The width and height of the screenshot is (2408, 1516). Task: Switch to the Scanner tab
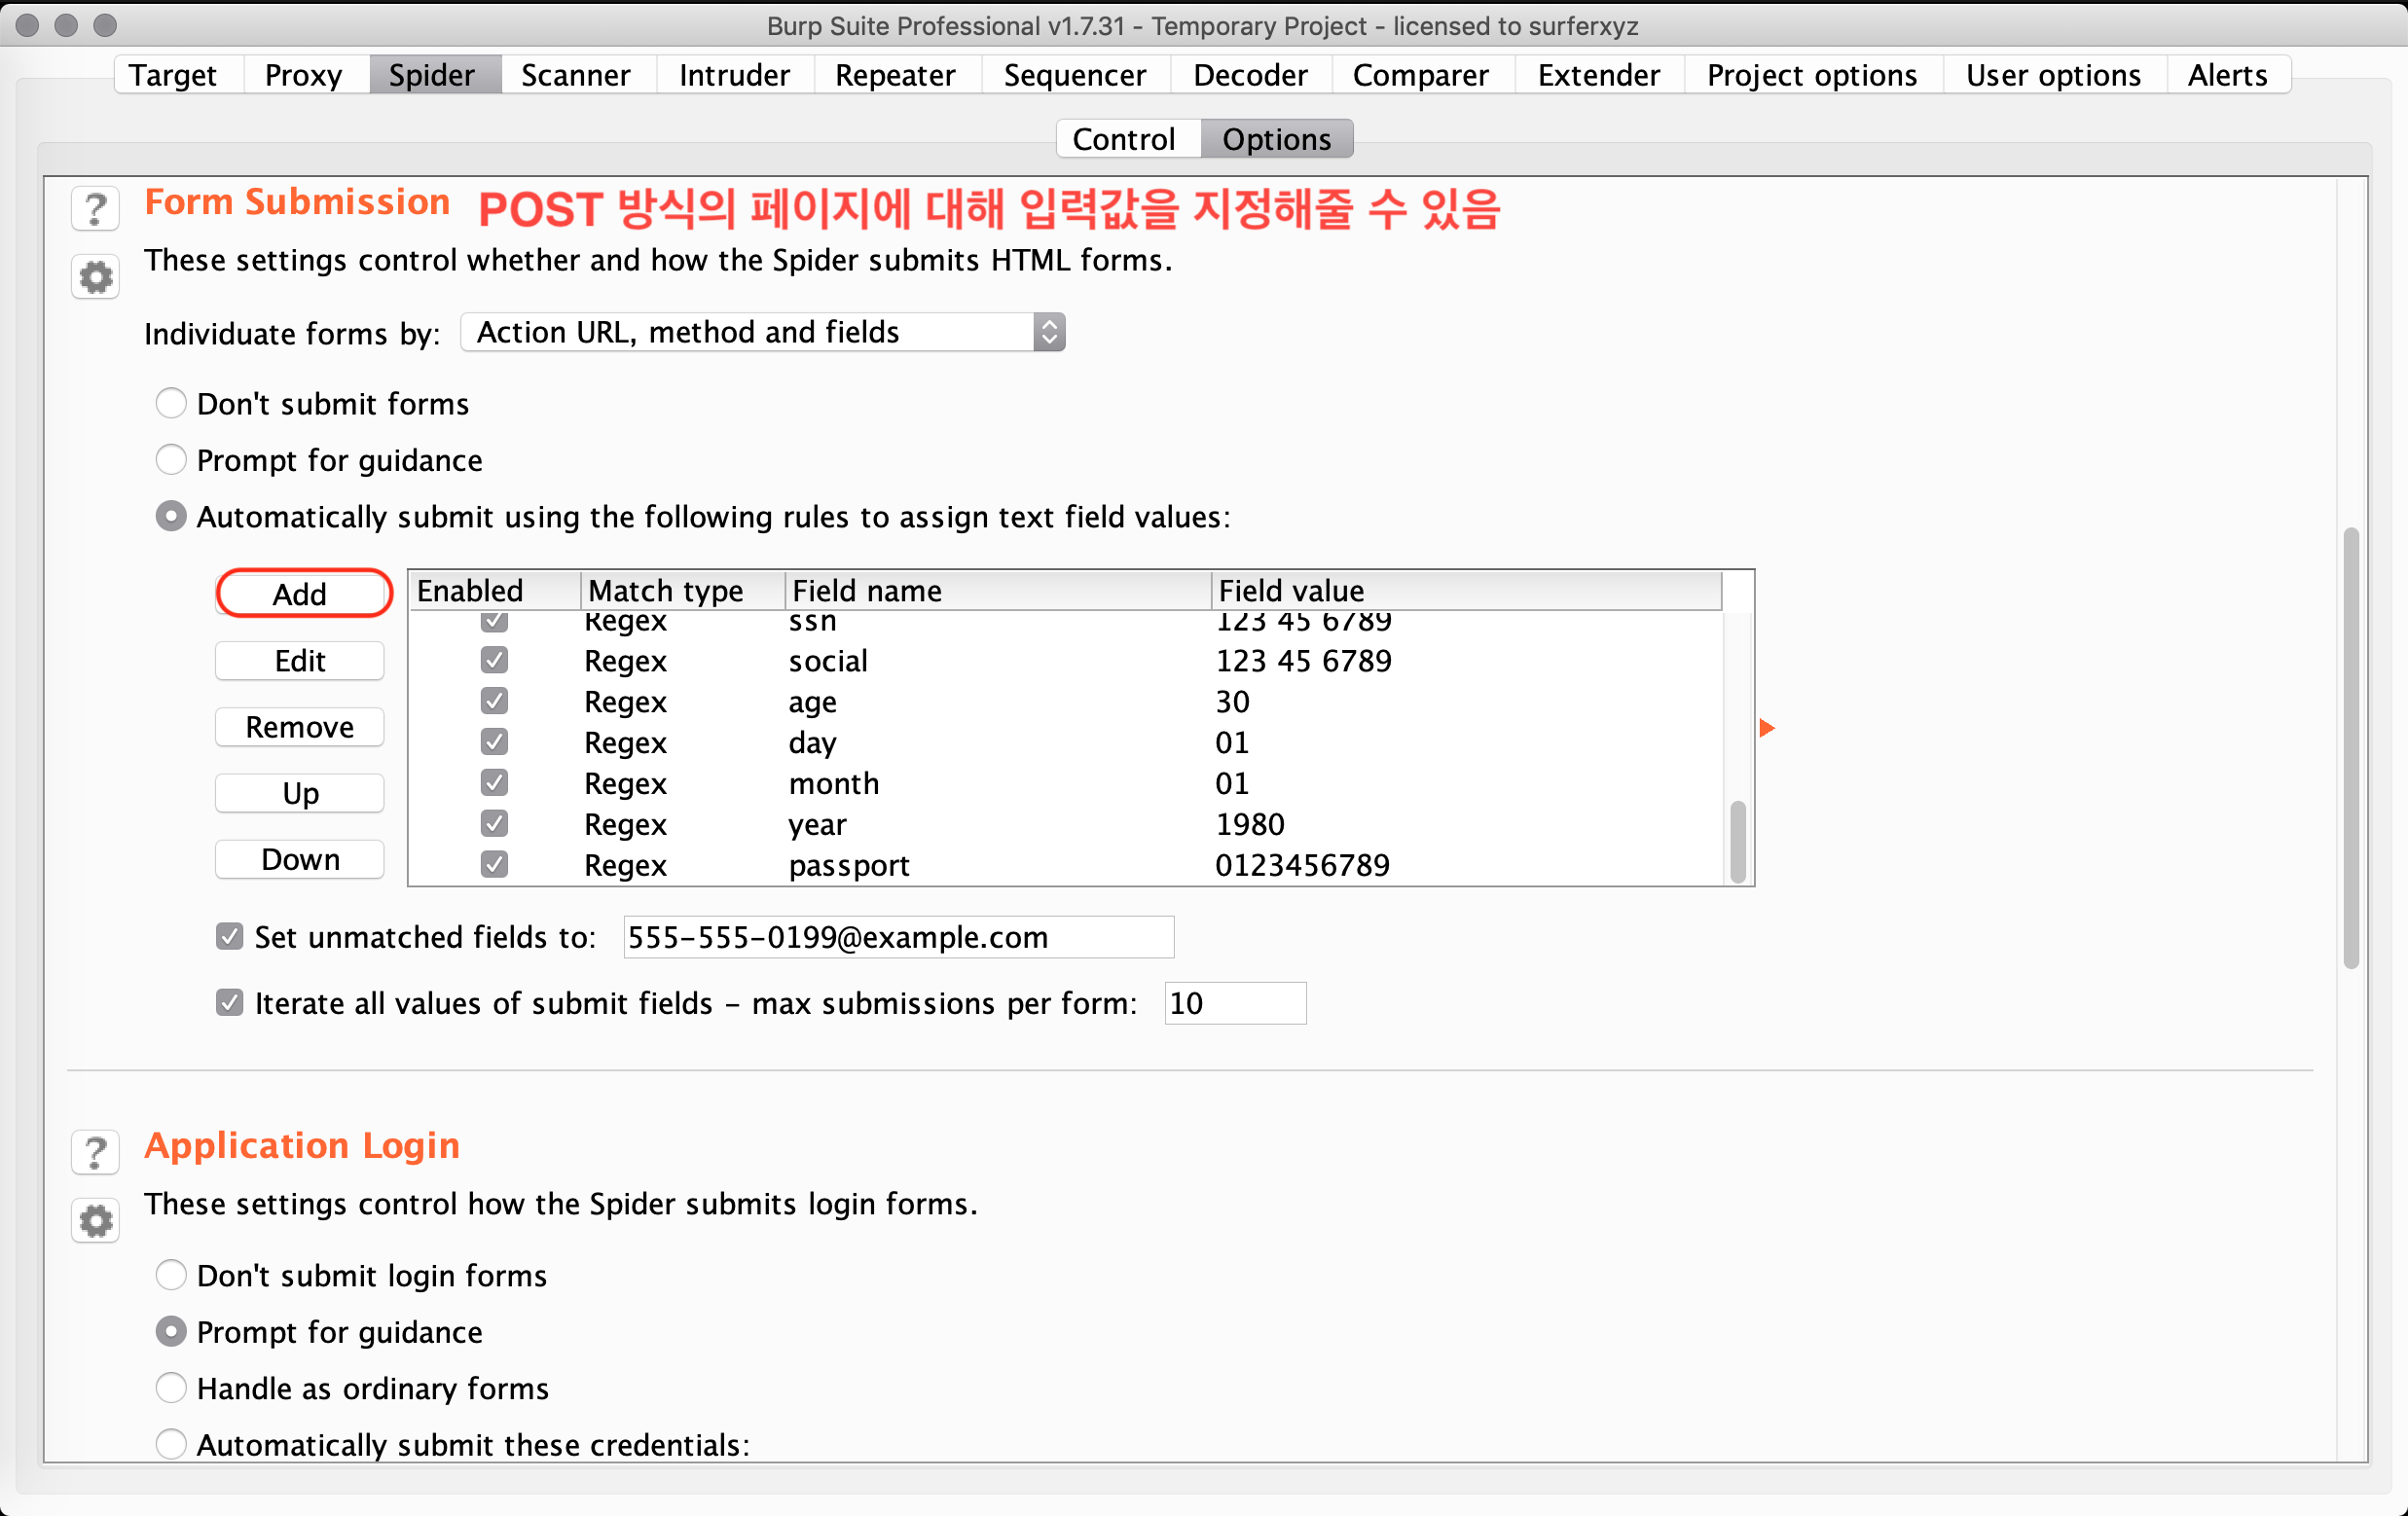pyautogui.click(x=575, y=75)
